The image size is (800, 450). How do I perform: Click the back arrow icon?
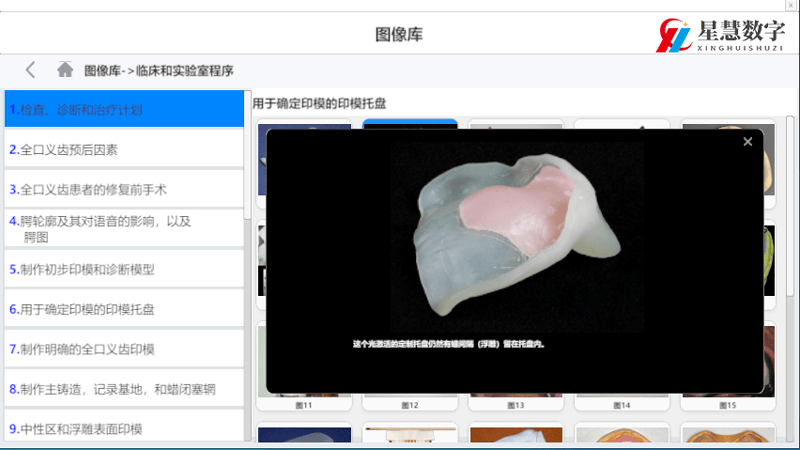coord(31,70)
